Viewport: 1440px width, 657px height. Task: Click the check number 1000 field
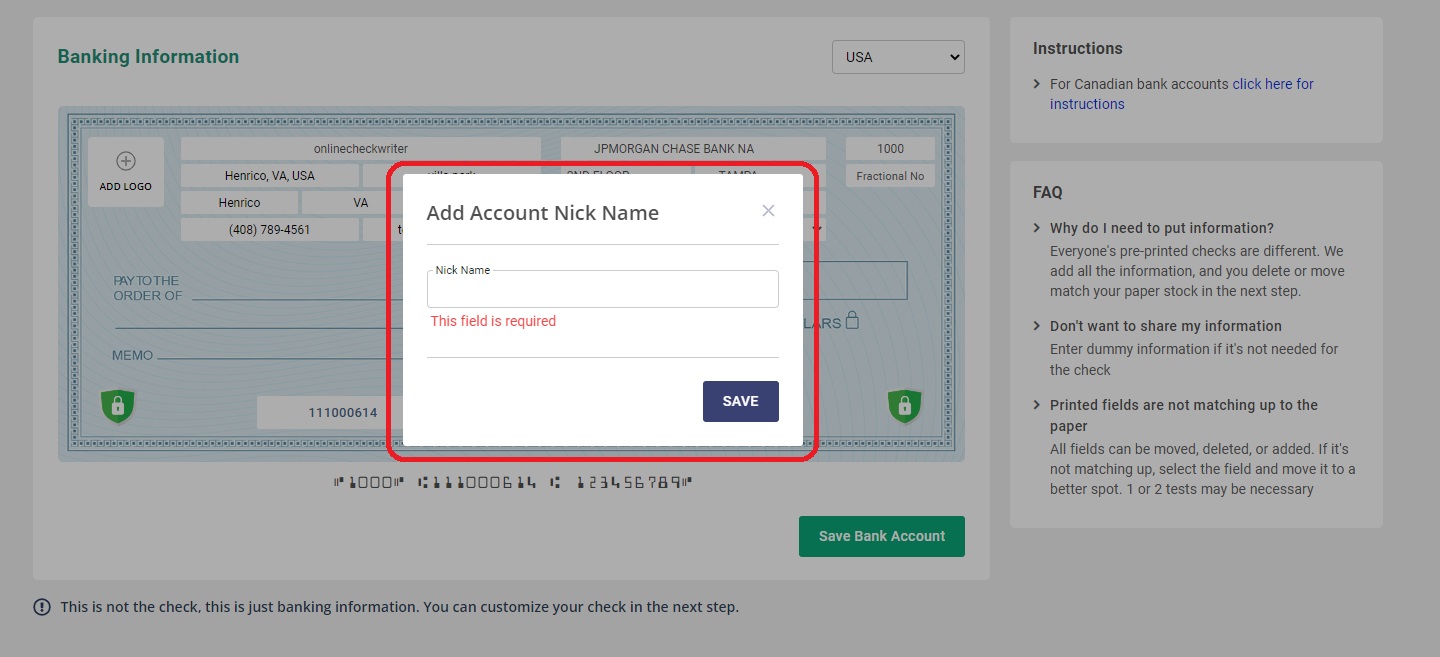890,149
